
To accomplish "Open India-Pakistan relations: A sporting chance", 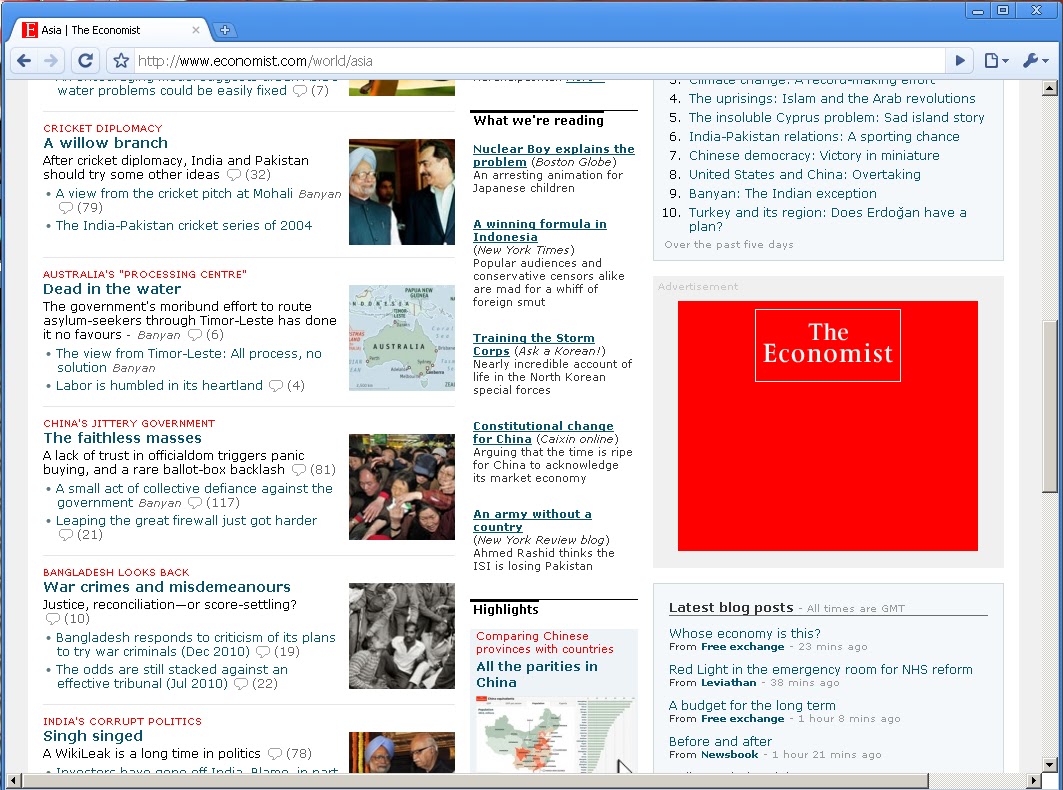I will coord(824,136).
